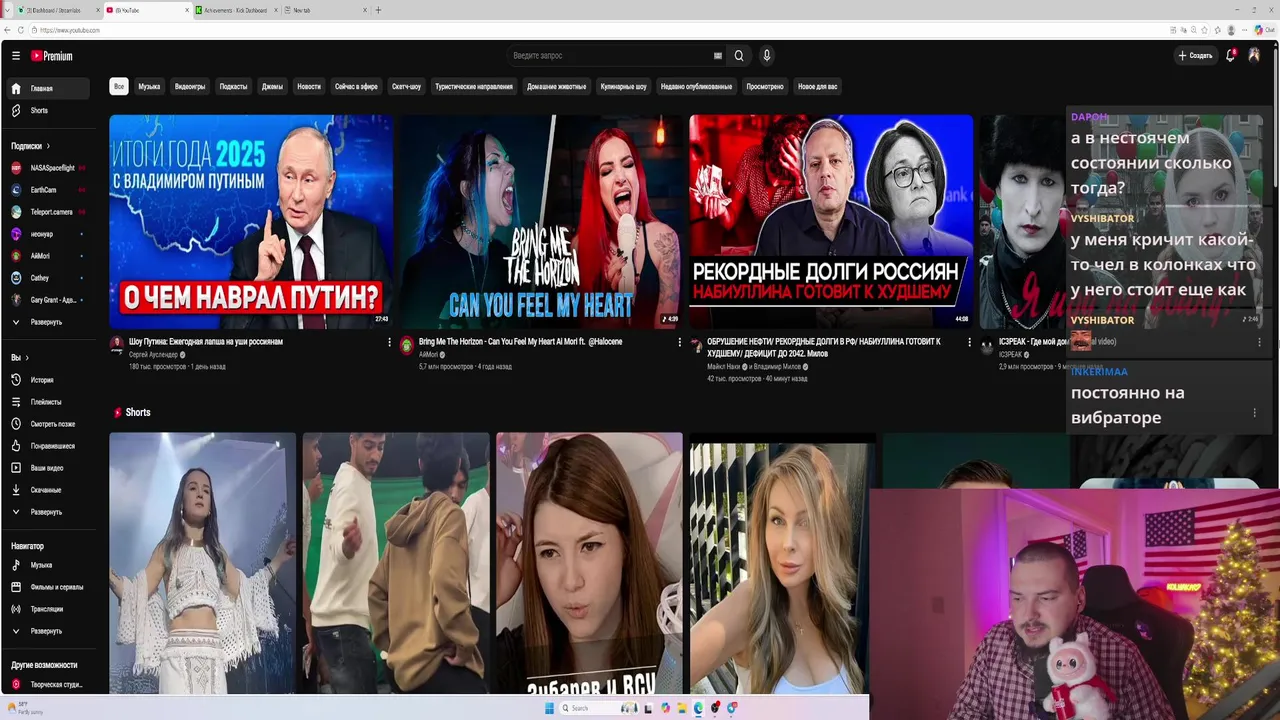Screen dimensions: 1280x720
Task: Click the magnifier search button
Action: tap(739, 56)
